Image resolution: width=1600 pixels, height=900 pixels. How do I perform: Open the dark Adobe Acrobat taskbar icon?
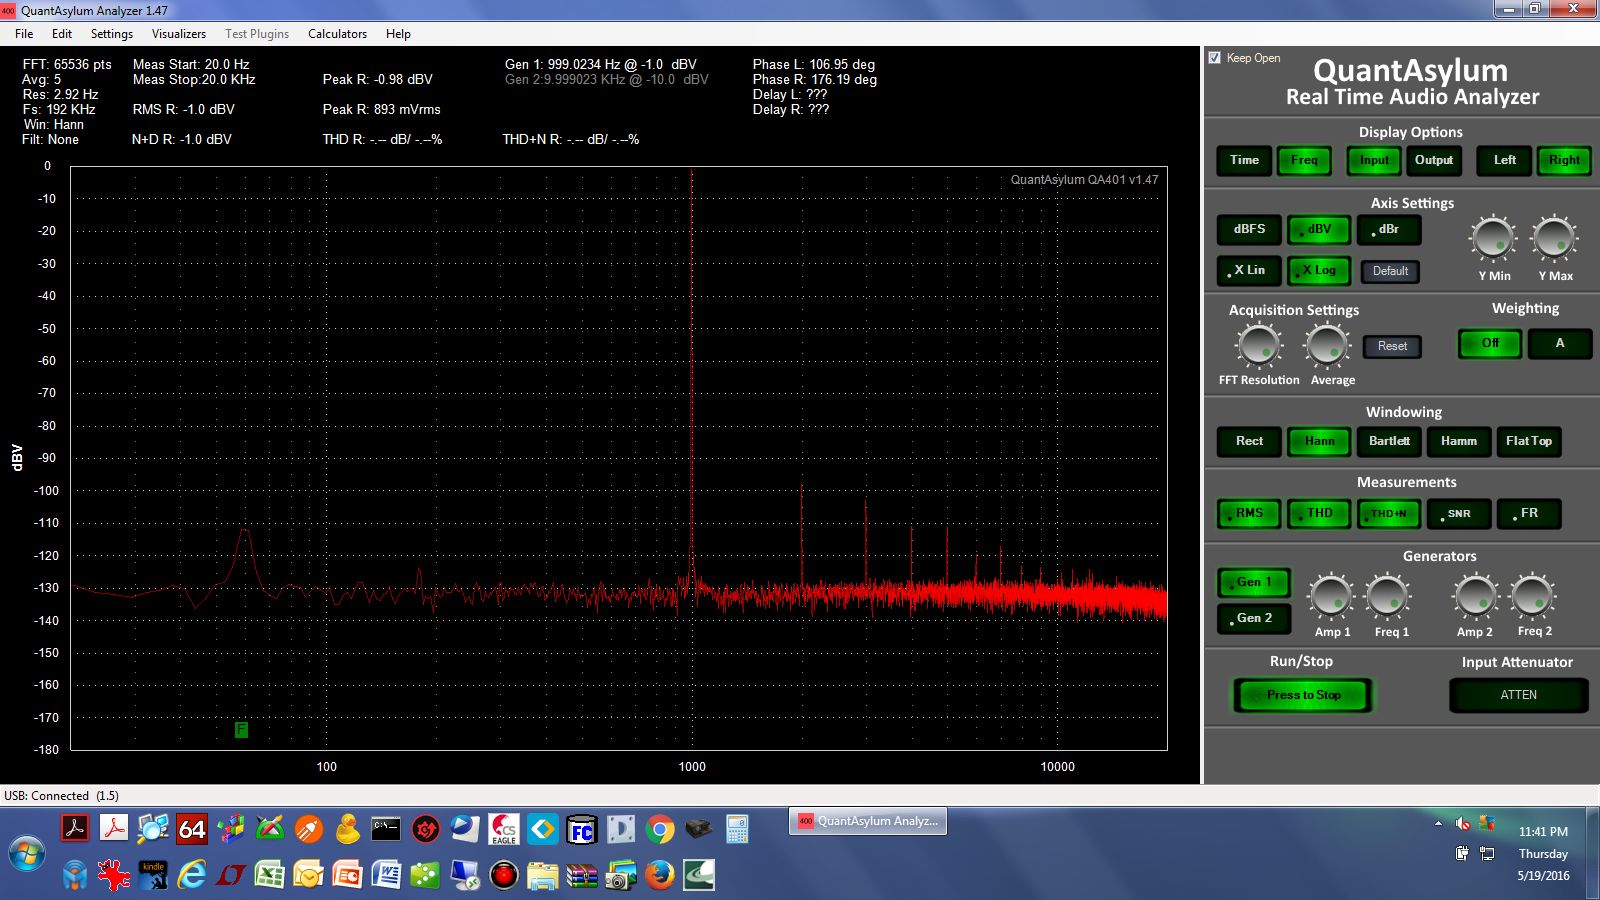pyautogui.click(x=75, y=829)
